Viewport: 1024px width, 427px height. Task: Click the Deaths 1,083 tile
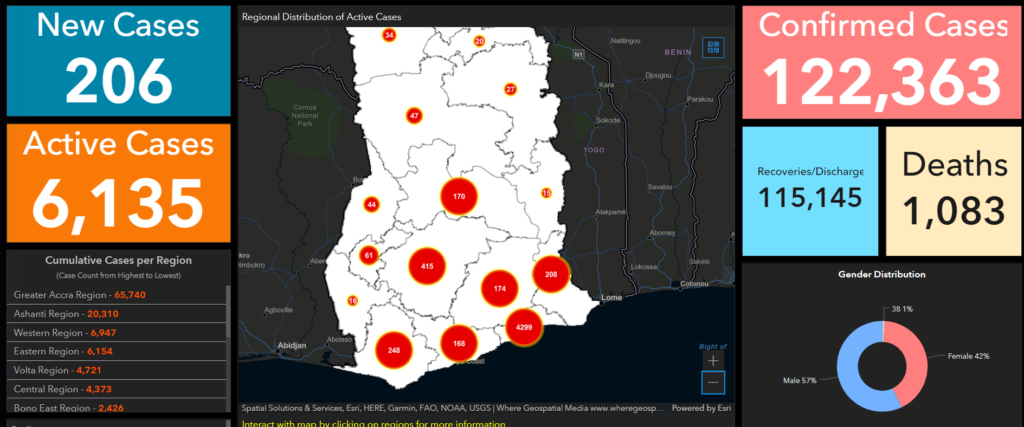coord(953,191)
